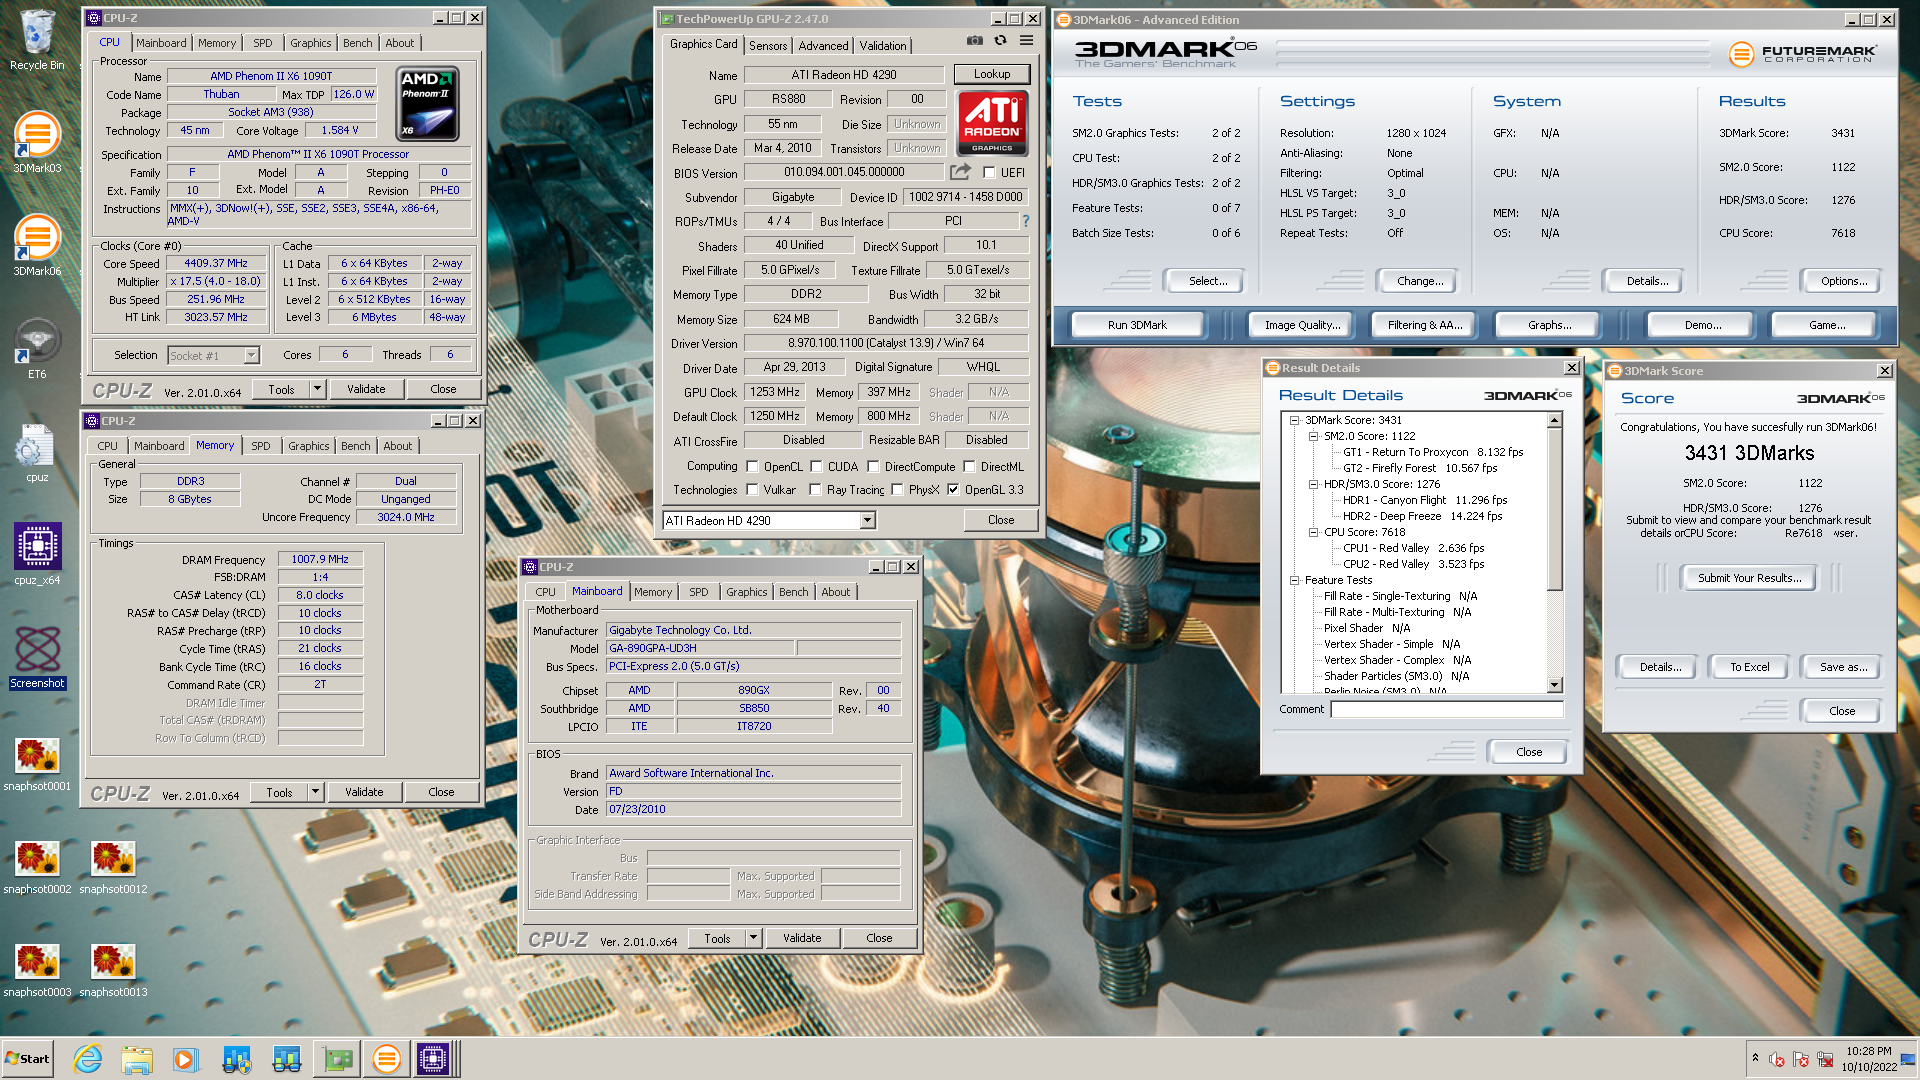This screenshot has height=1080, width=1920.
Task: Switch to the SPD tab in top CPU-Z window
Action: (262, 43)
